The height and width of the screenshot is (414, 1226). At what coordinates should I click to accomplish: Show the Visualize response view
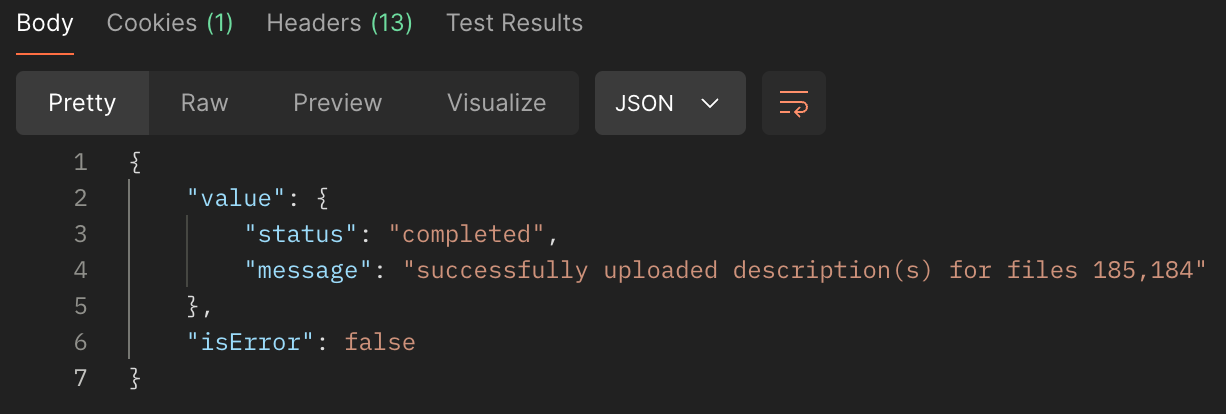[496, 103]
